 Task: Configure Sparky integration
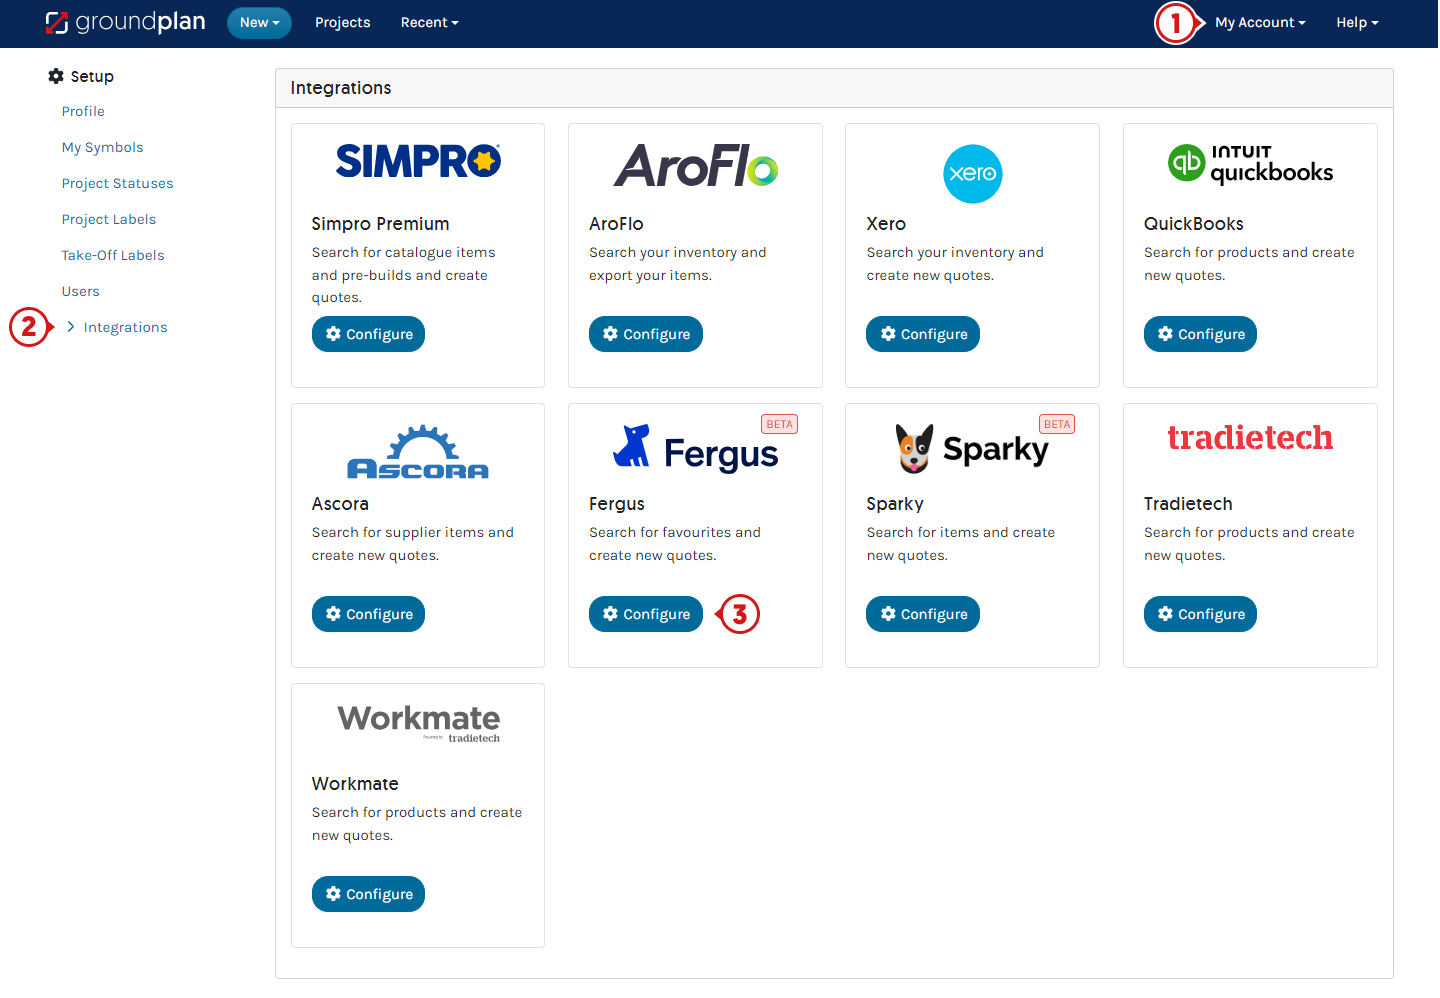point(923,614)
